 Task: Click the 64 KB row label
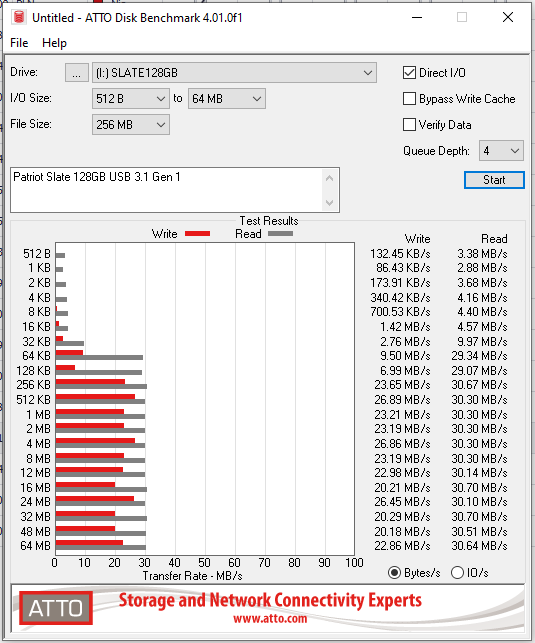coord(37,356)
